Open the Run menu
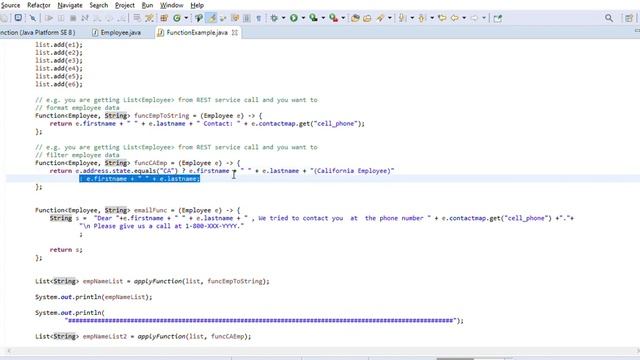640x360 pixels. pyautogui.click(x=147, y=5)
